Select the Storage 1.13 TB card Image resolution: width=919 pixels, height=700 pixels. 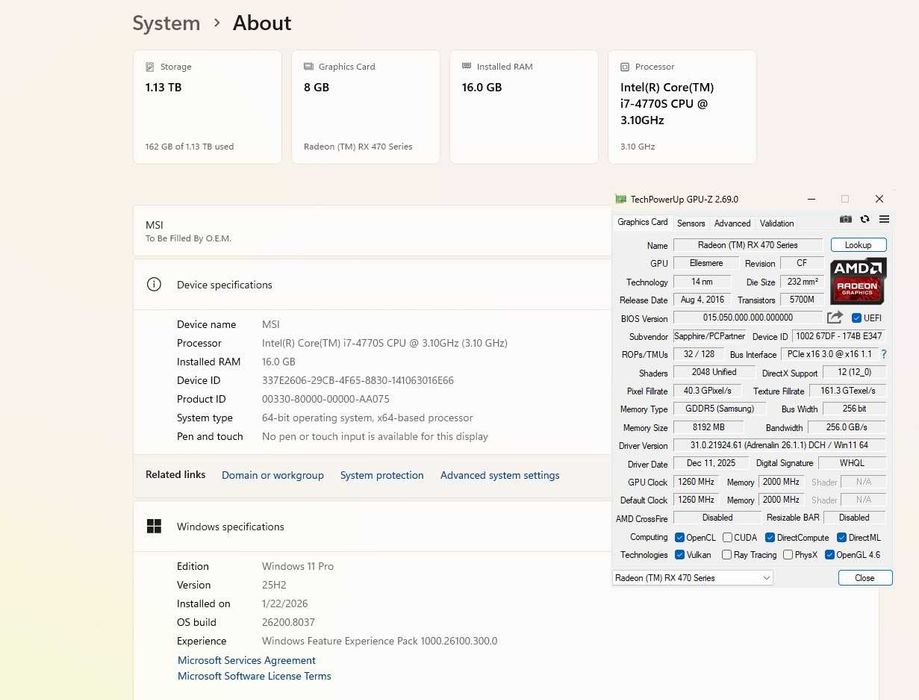click(x=207, y=107)
